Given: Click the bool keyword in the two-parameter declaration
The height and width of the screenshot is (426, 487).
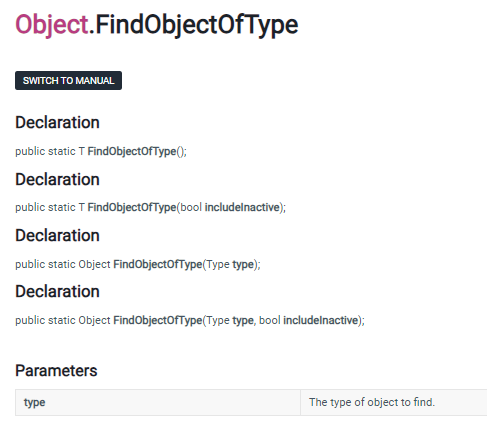Looking at the screenshot, I should point(270,320).
